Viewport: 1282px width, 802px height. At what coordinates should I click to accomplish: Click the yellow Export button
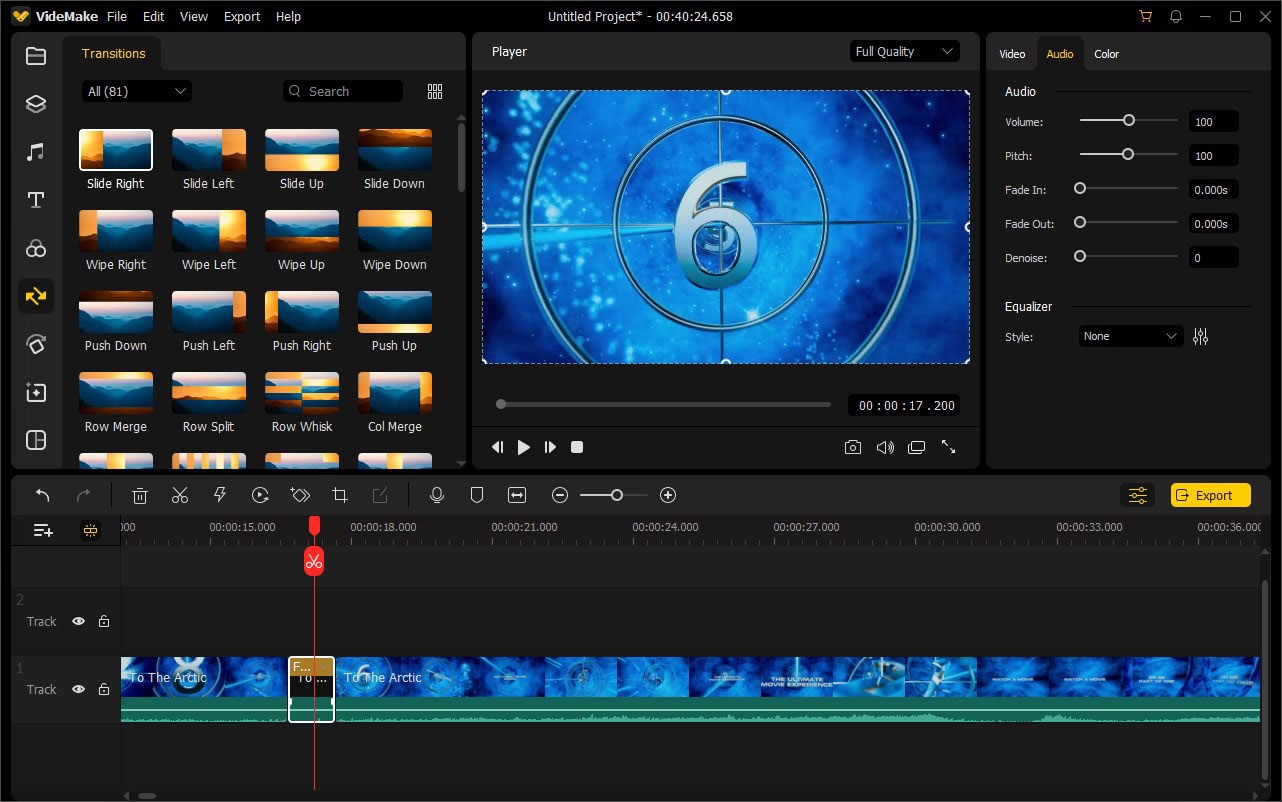tap(1210, 494)
